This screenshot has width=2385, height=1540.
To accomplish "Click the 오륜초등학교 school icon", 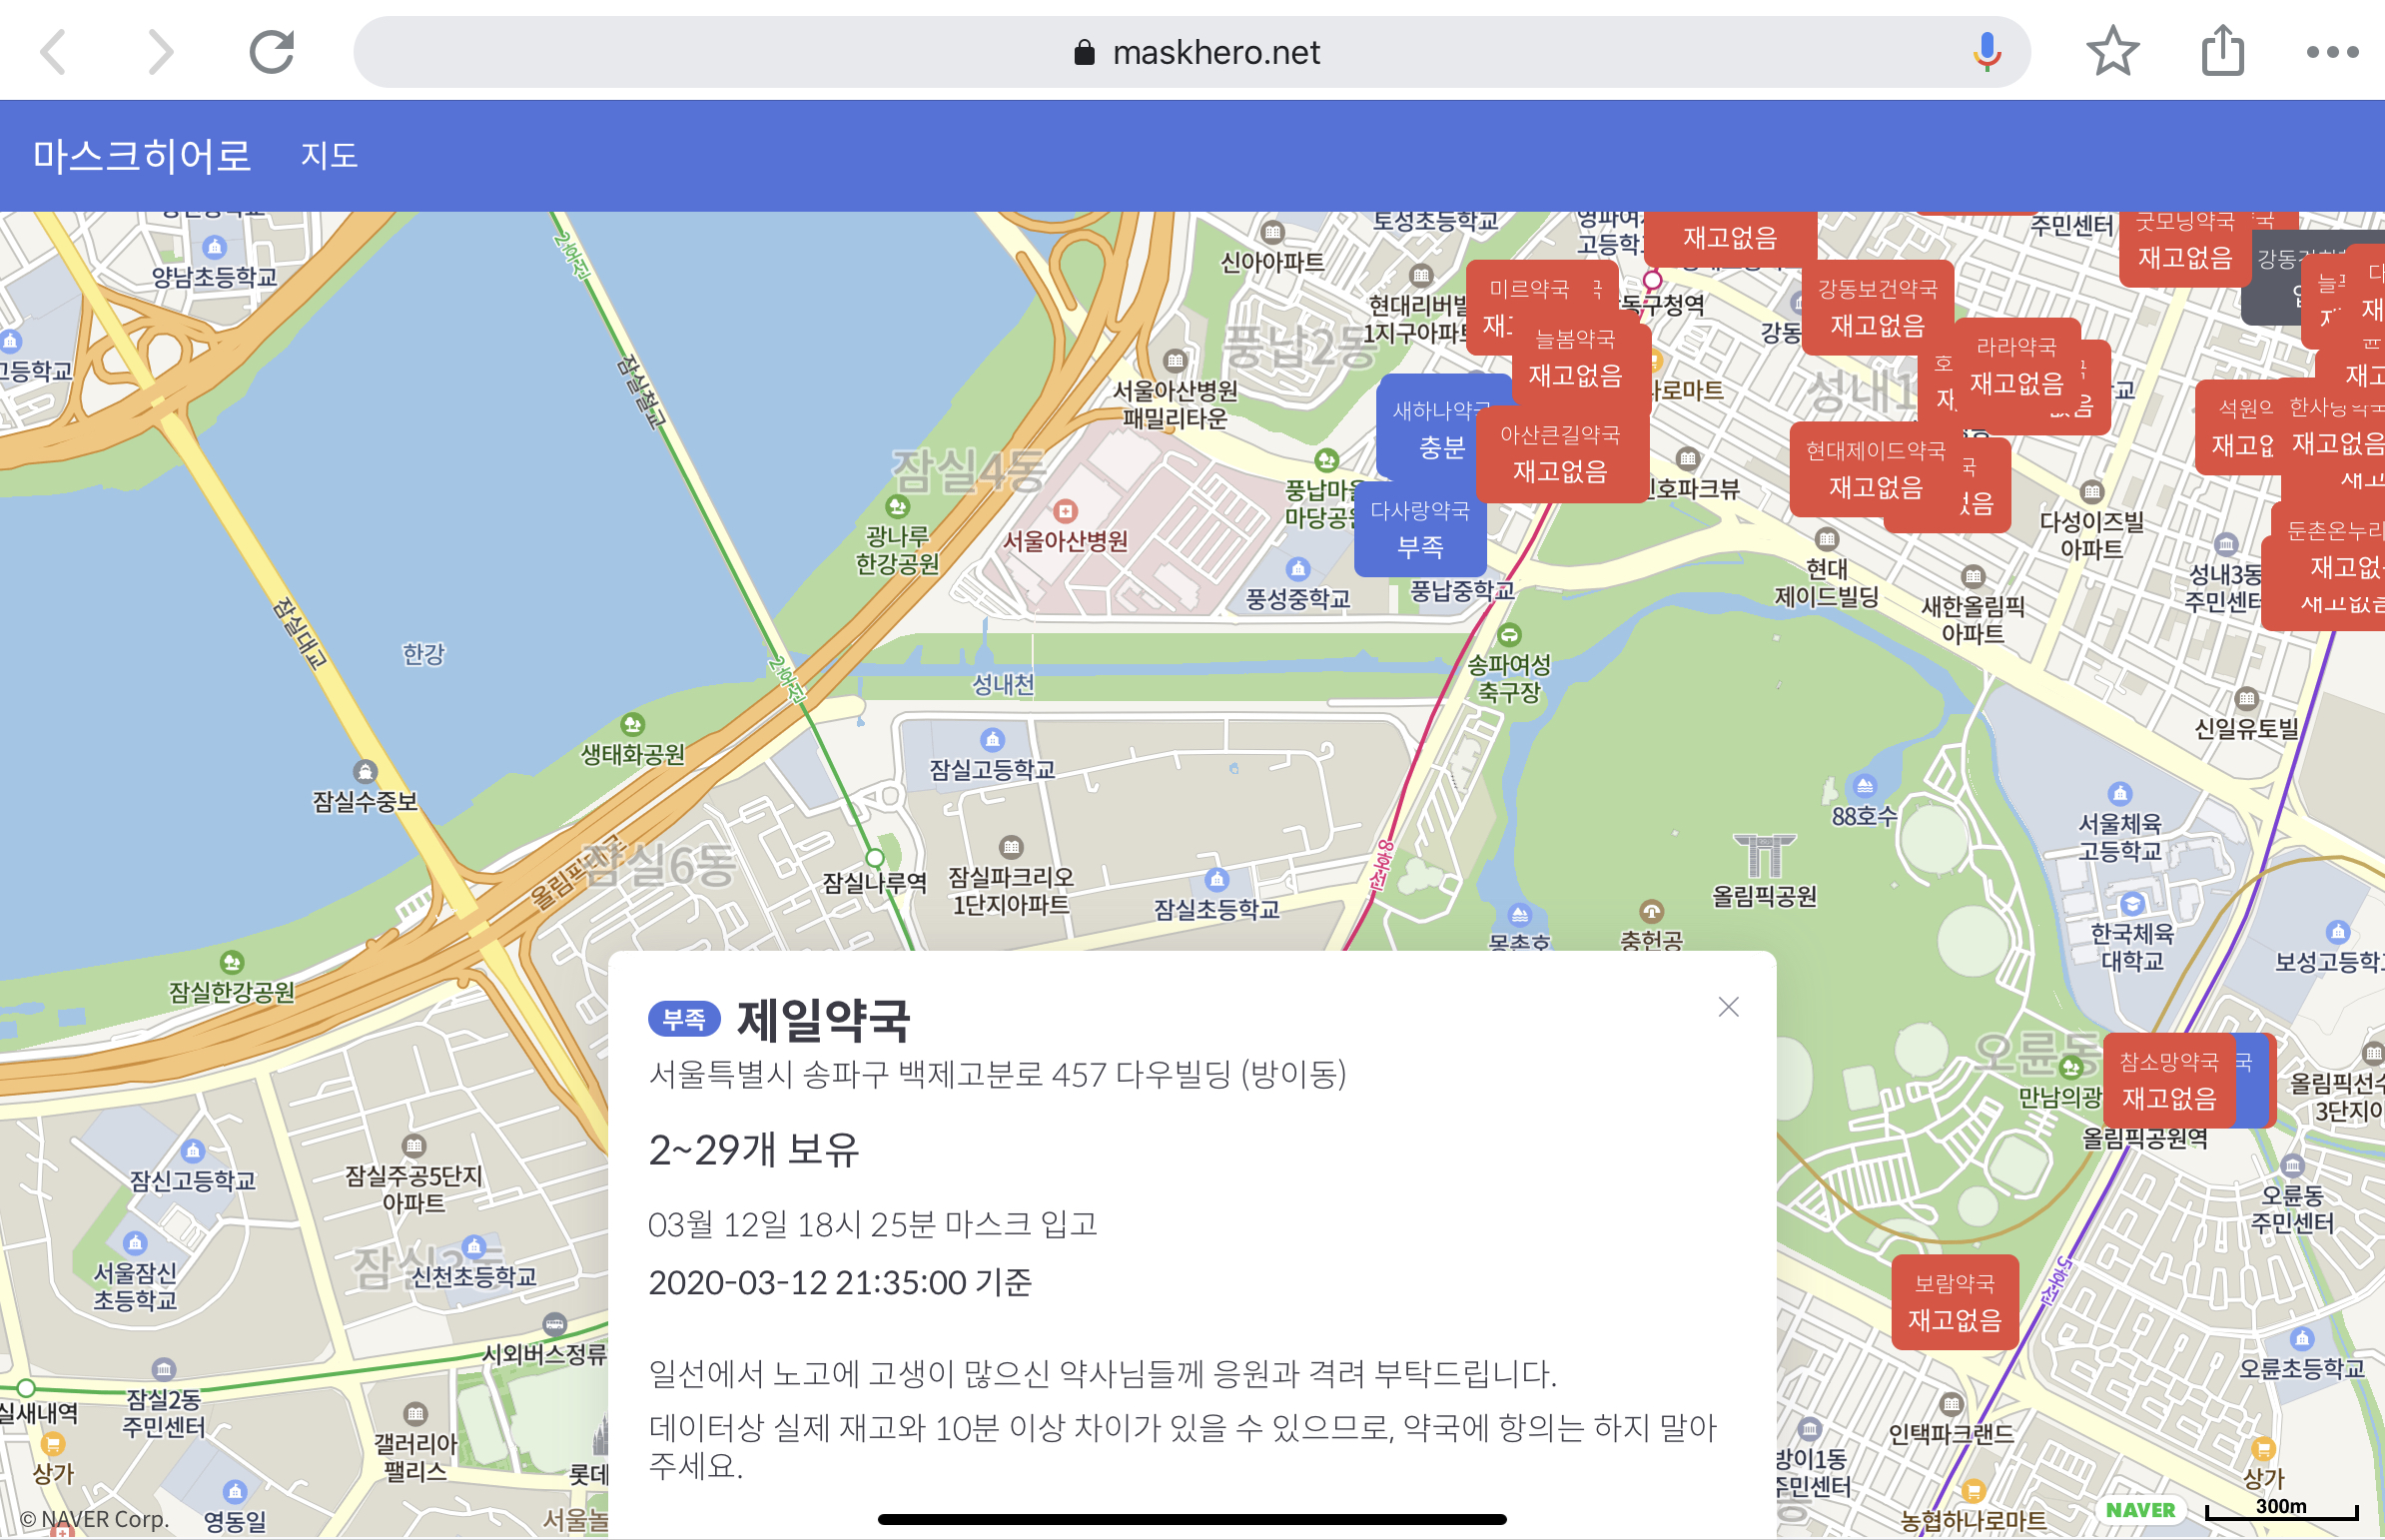I will point(2301,1338).
